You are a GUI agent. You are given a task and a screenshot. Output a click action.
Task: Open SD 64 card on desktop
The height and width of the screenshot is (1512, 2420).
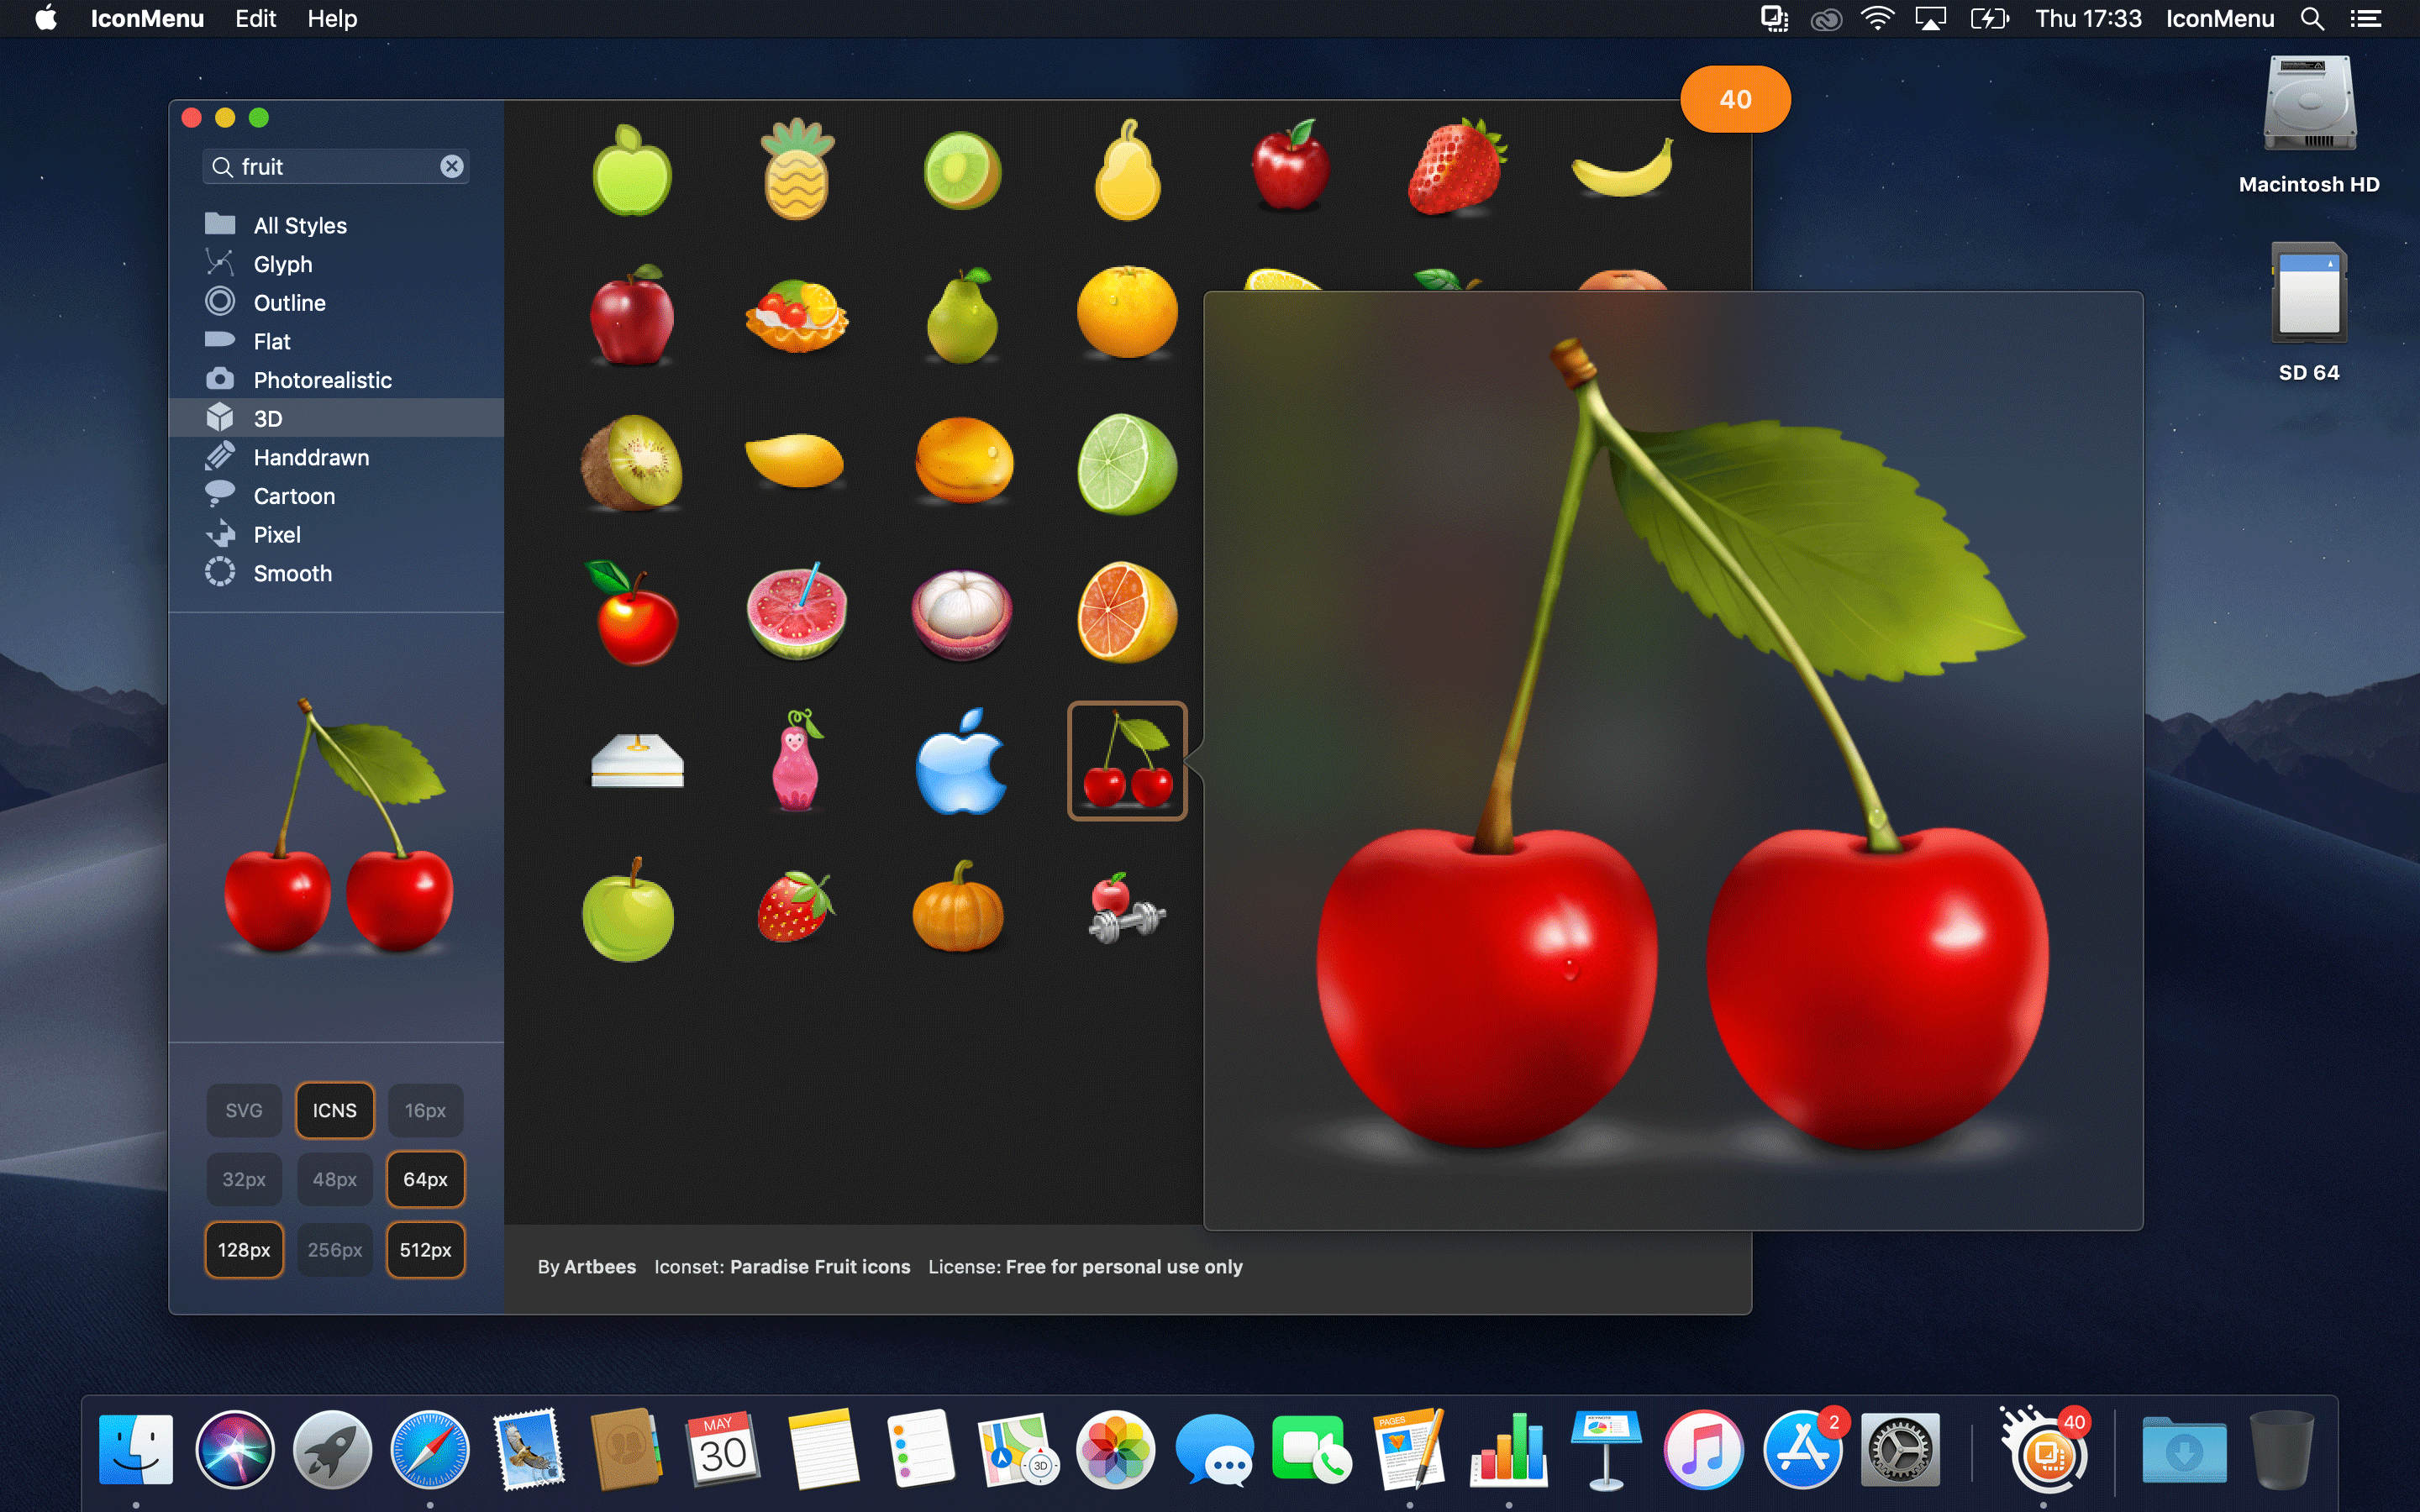pyautogui.click(x=2309, y=312)
